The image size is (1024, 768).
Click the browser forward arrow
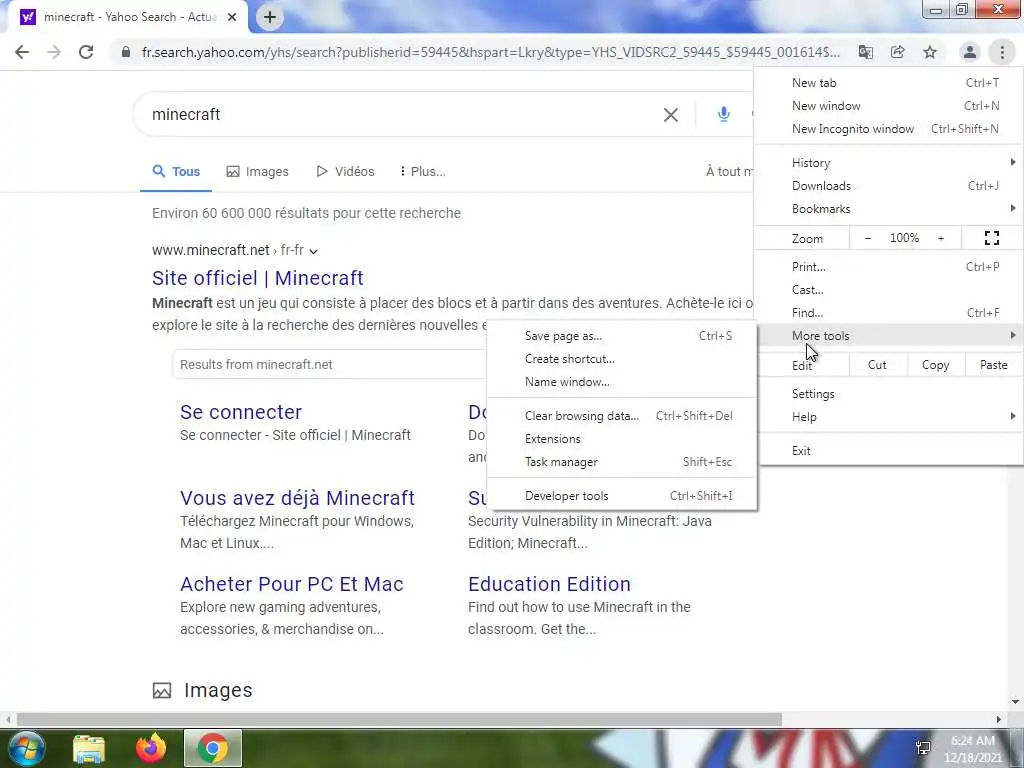[54, 52]
